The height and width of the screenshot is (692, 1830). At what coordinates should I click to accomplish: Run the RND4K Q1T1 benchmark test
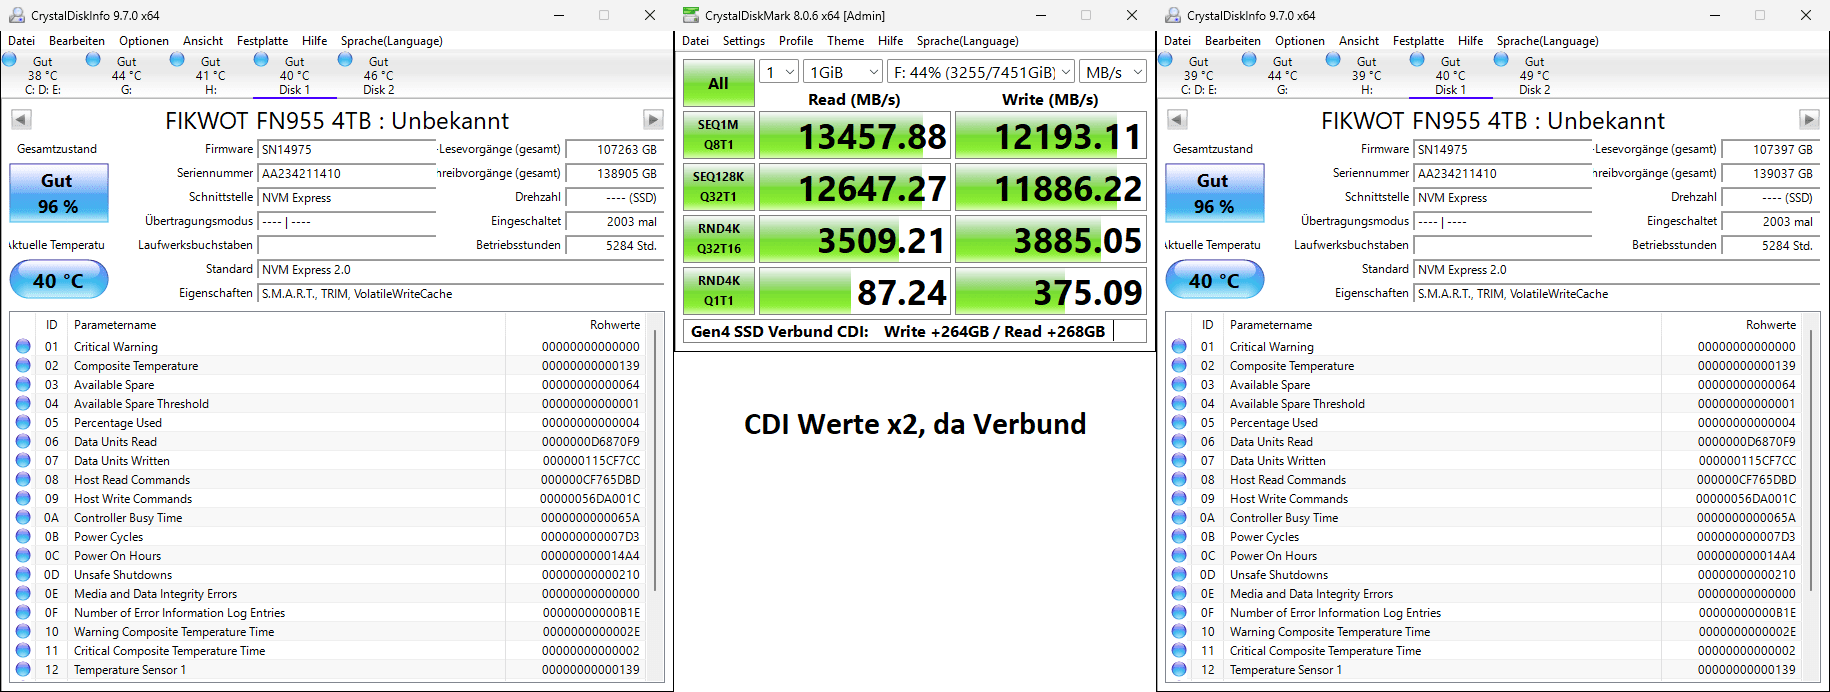(719, 291)
